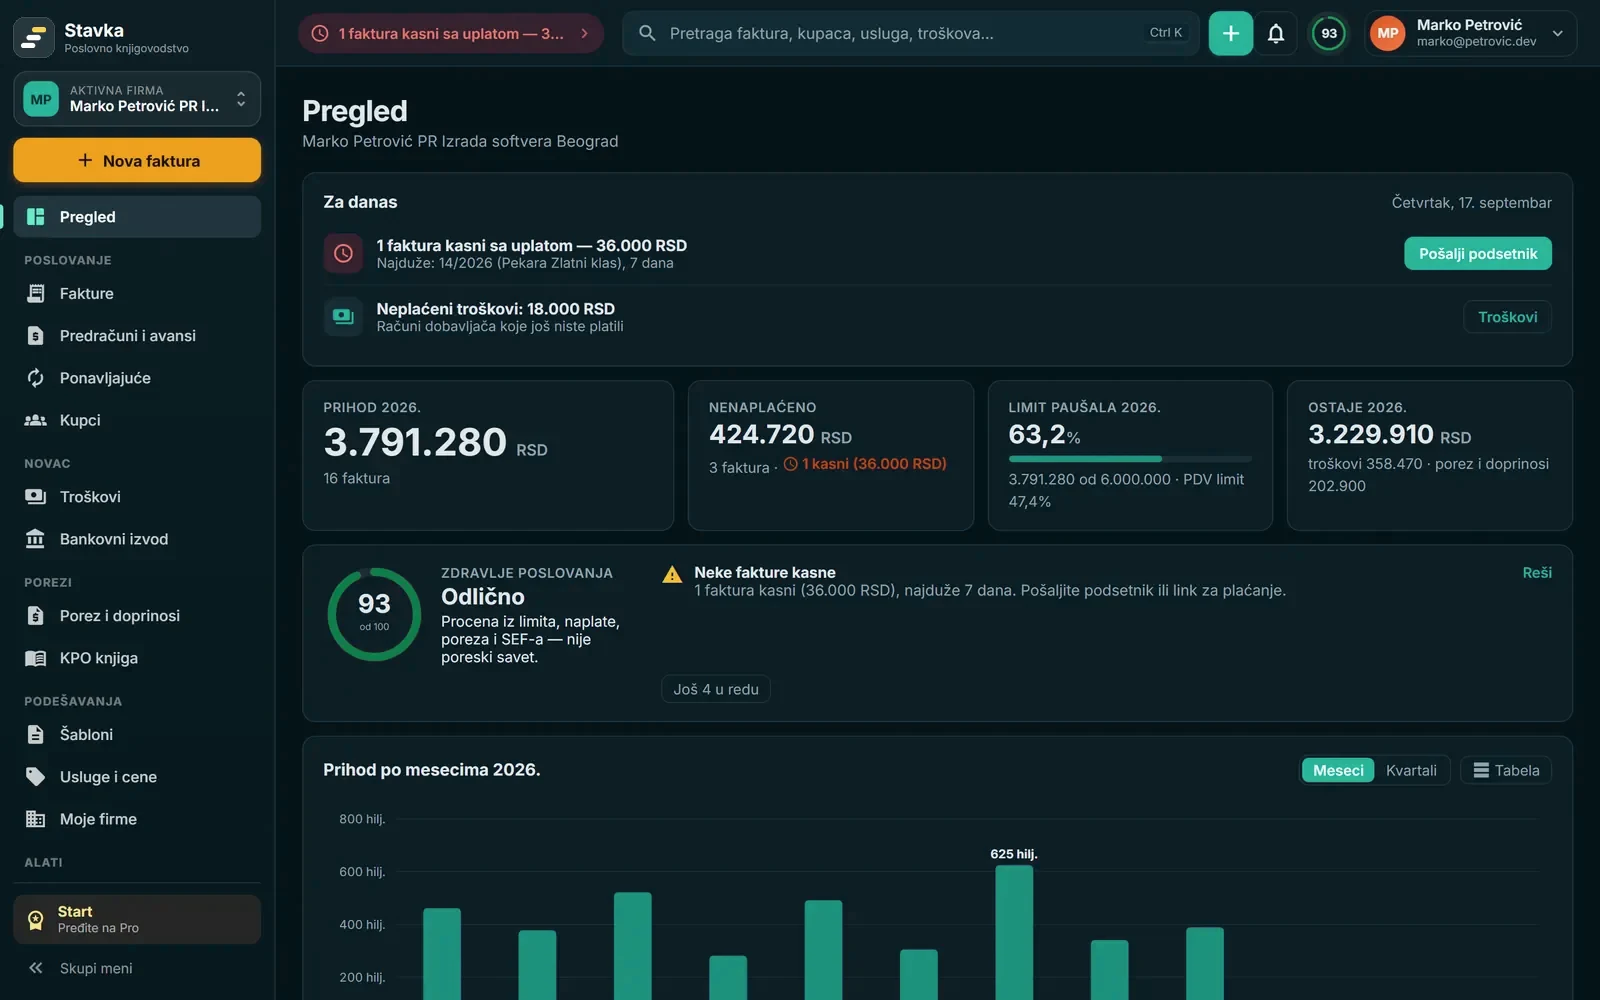Click the Kupci people icon
The image size is (1600, 1000).
coord(36,420)
